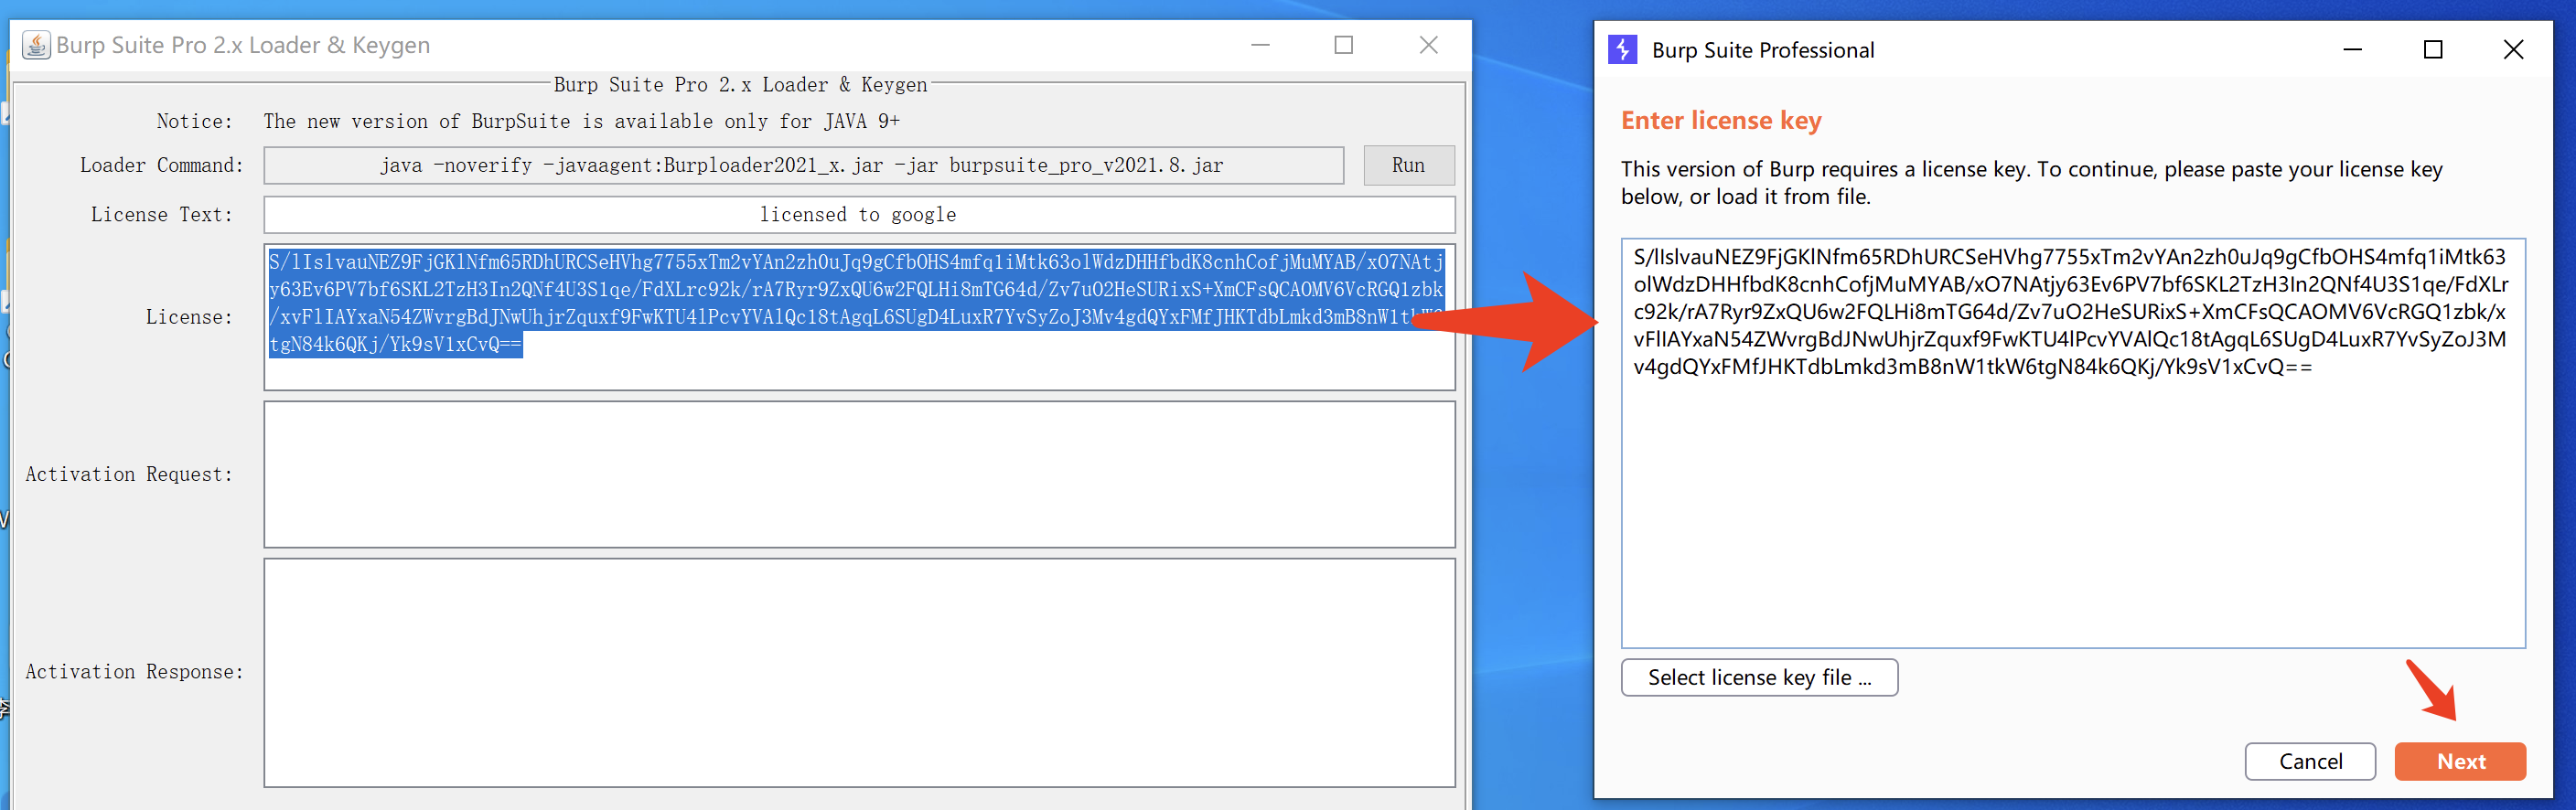Minimize the Loader & Keygen window
This screenshot has width=2576, height=810.
(x=1260, y=45)
